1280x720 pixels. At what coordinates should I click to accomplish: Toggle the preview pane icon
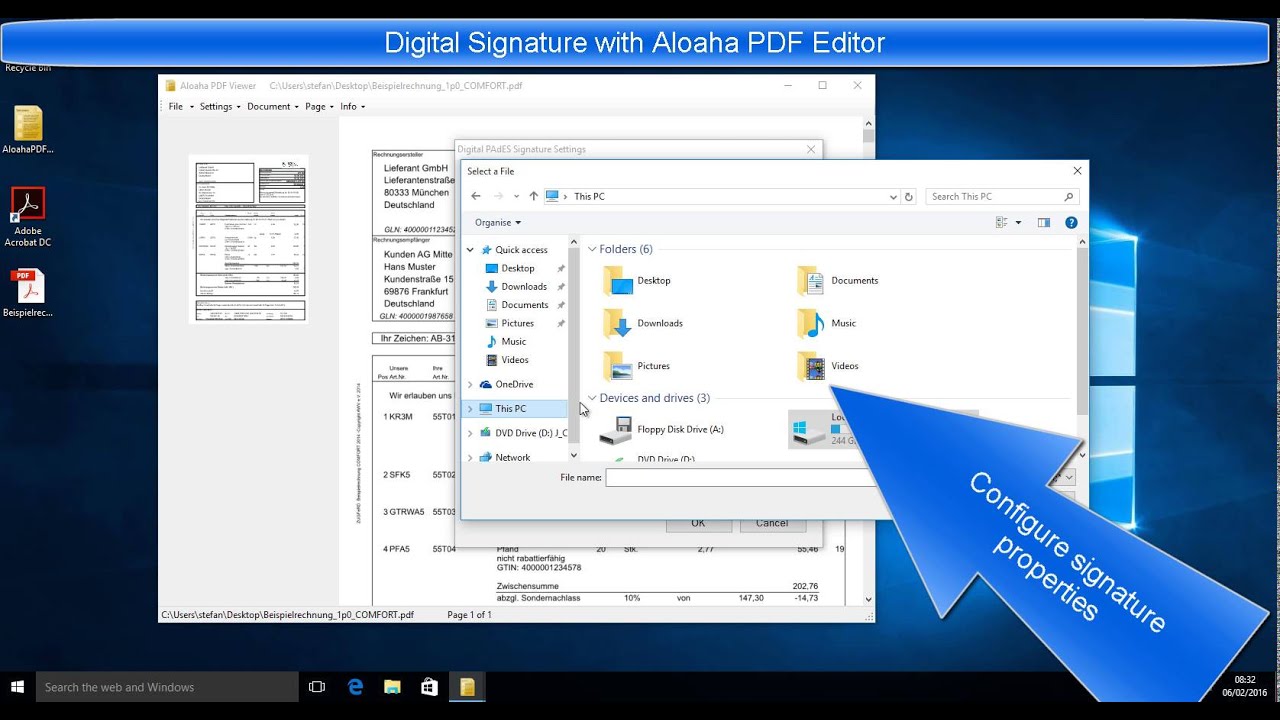point(1044,223)
